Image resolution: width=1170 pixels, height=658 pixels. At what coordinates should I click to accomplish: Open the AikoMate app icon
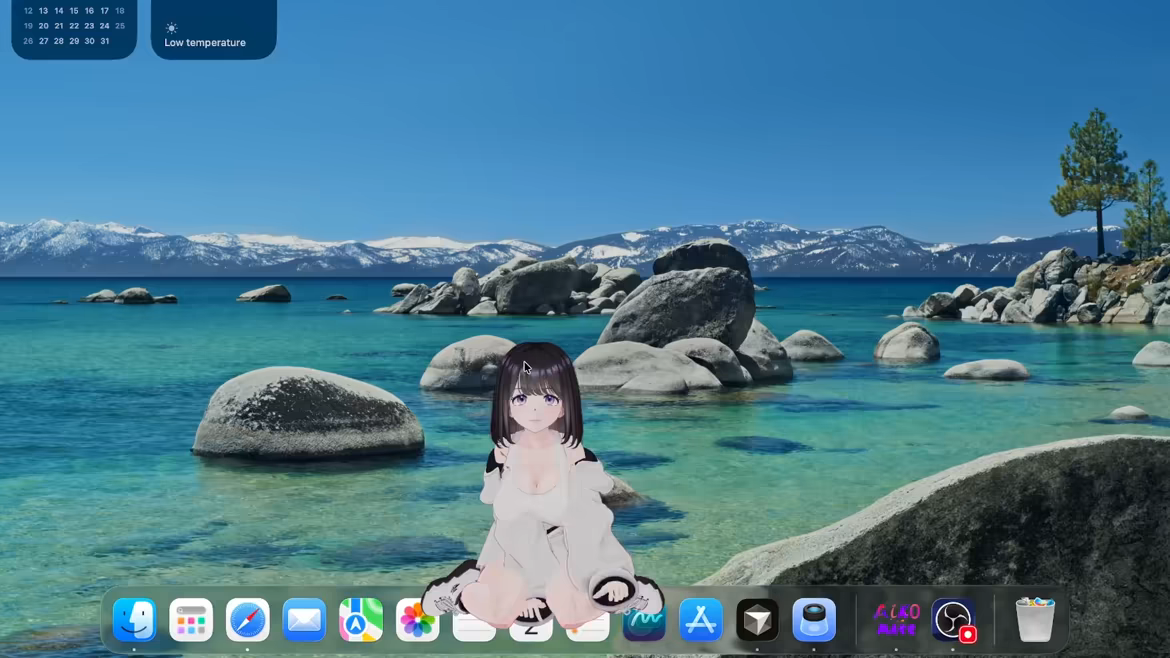pyautogui.click(x=896, y=619)
